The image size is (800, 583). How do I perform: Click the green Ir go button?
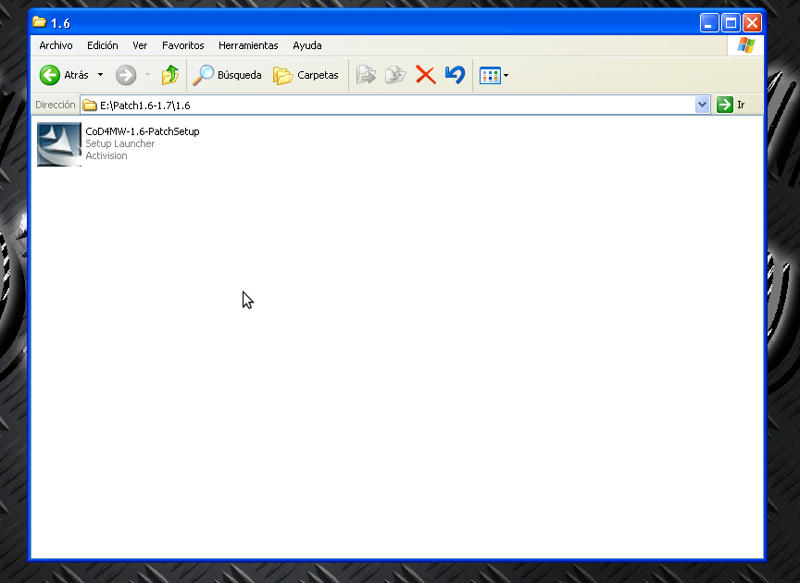point(732,105)
